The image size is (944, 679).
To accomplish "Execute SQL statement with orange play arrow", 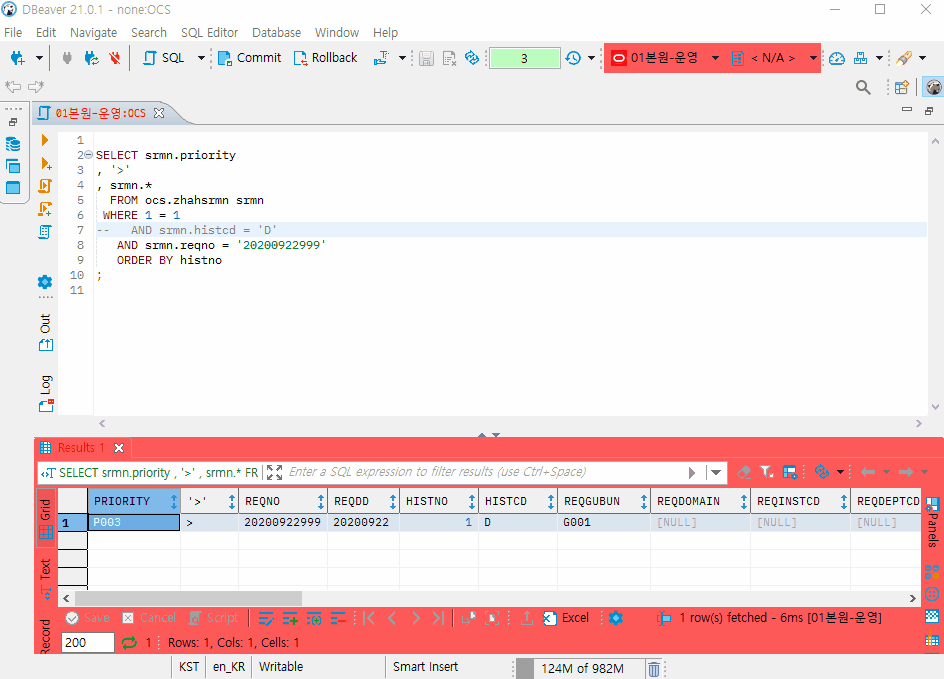I will pos(45,140).
